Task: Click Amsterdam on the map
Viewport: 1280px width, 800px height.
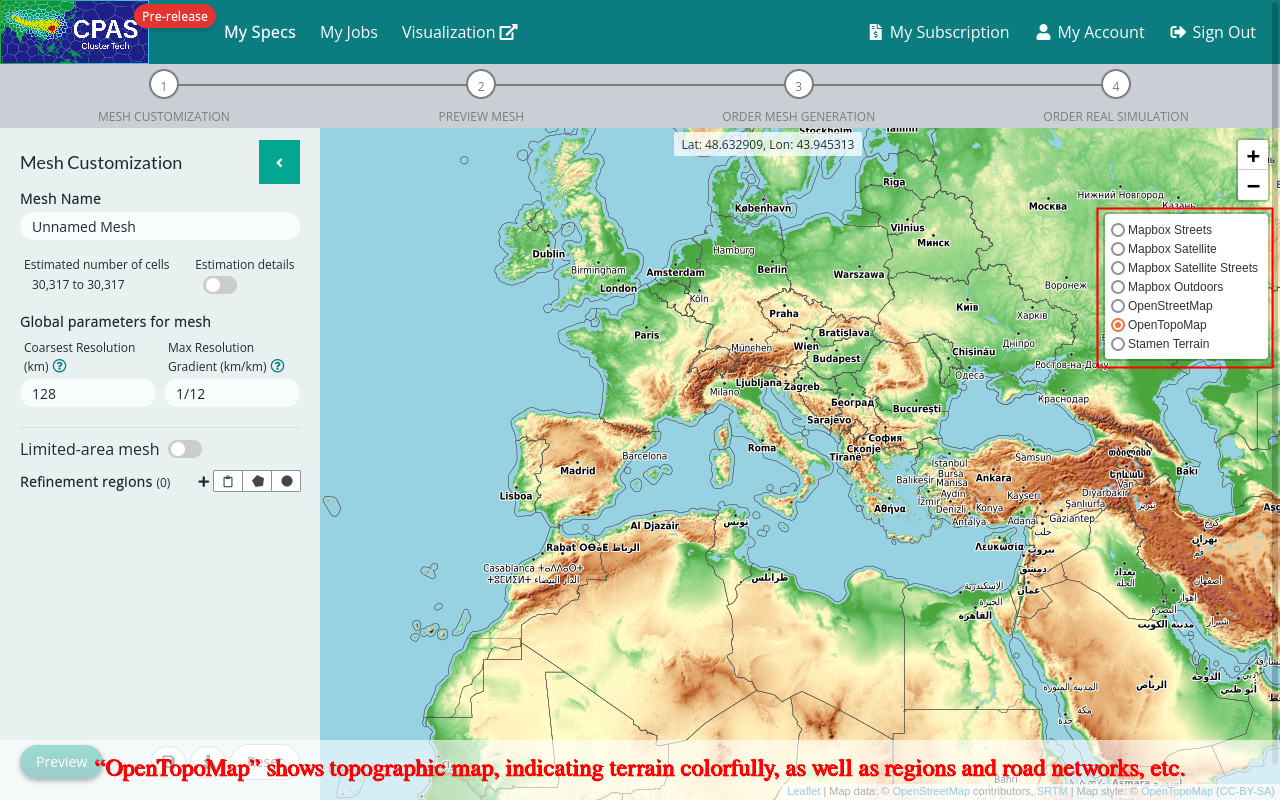Action: tap(676, 272)
